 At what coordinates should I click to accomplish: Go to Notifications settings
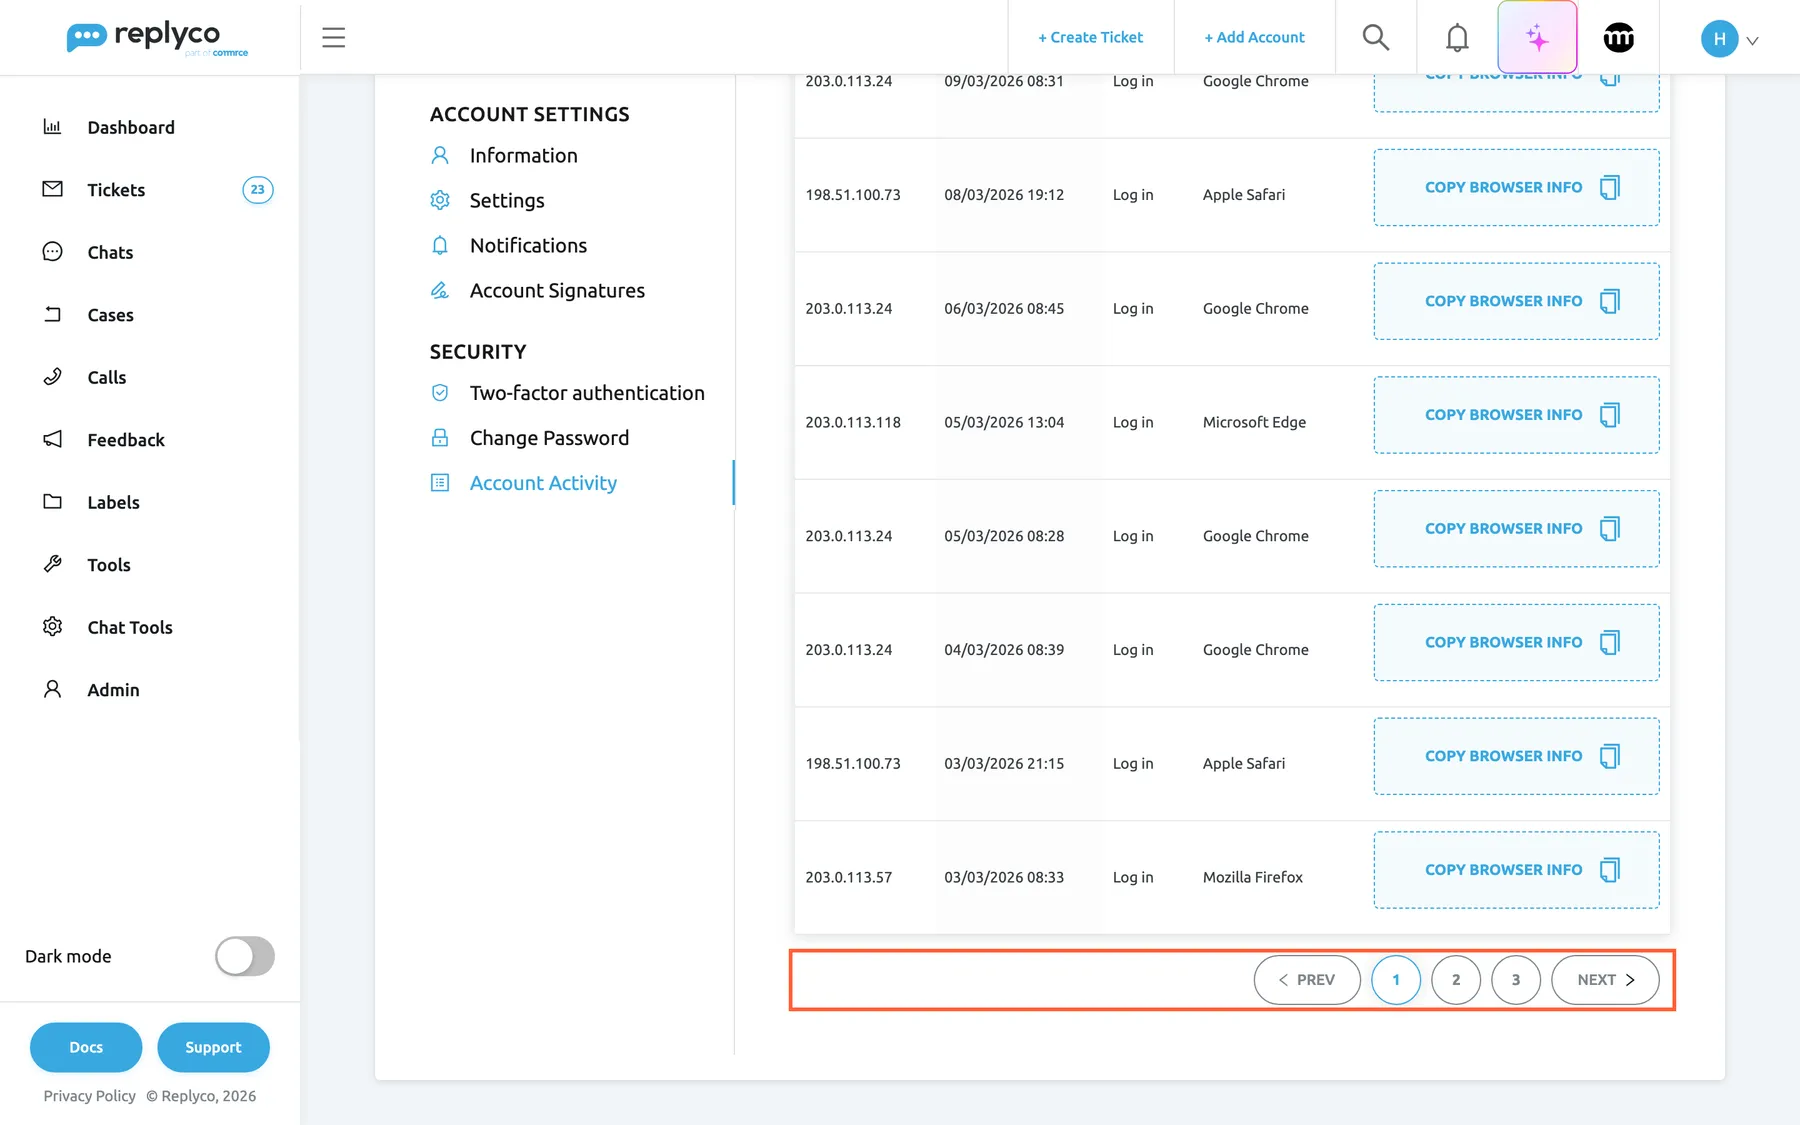coord(528,245)
